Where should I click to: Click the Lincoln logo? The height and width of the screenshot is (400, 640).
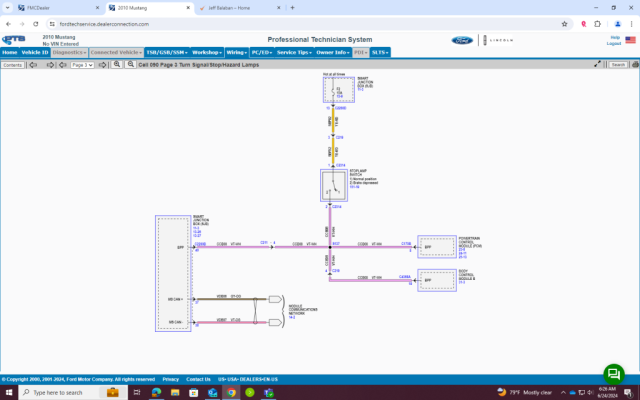[498, 40]
